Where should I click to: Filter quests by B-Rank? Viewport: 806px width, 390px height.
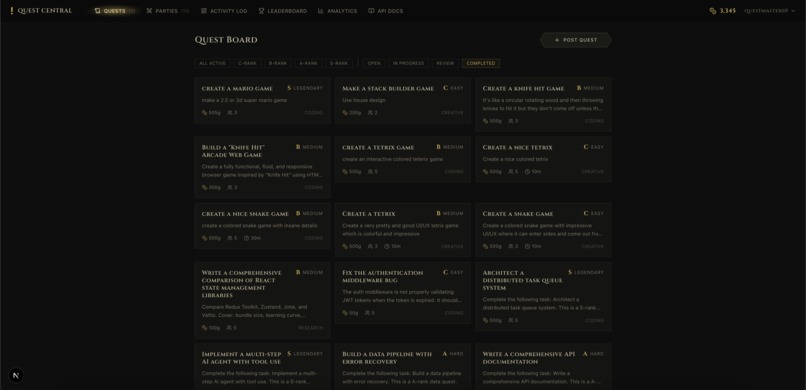pyautogui.click(x=278, y=63)
